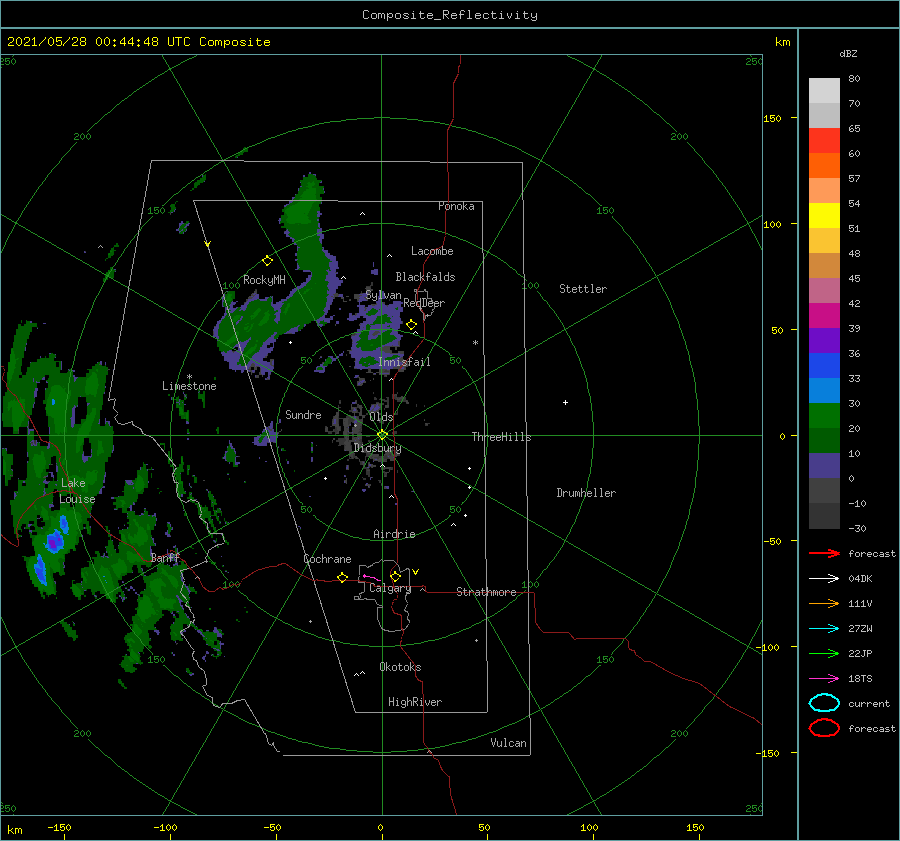
Task: Pick the blue swatch between 36 and 33
Action: click(x=824, y=366)
